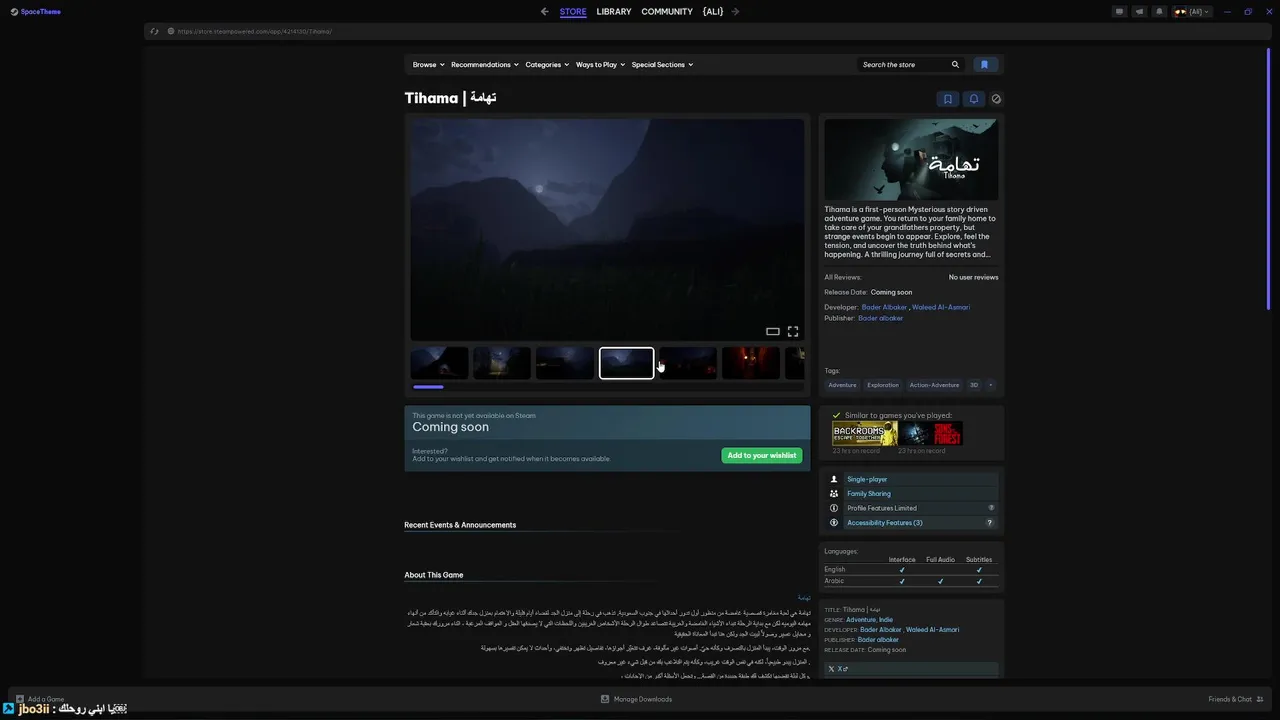Click the reload icon beside URL

[154, 31]
